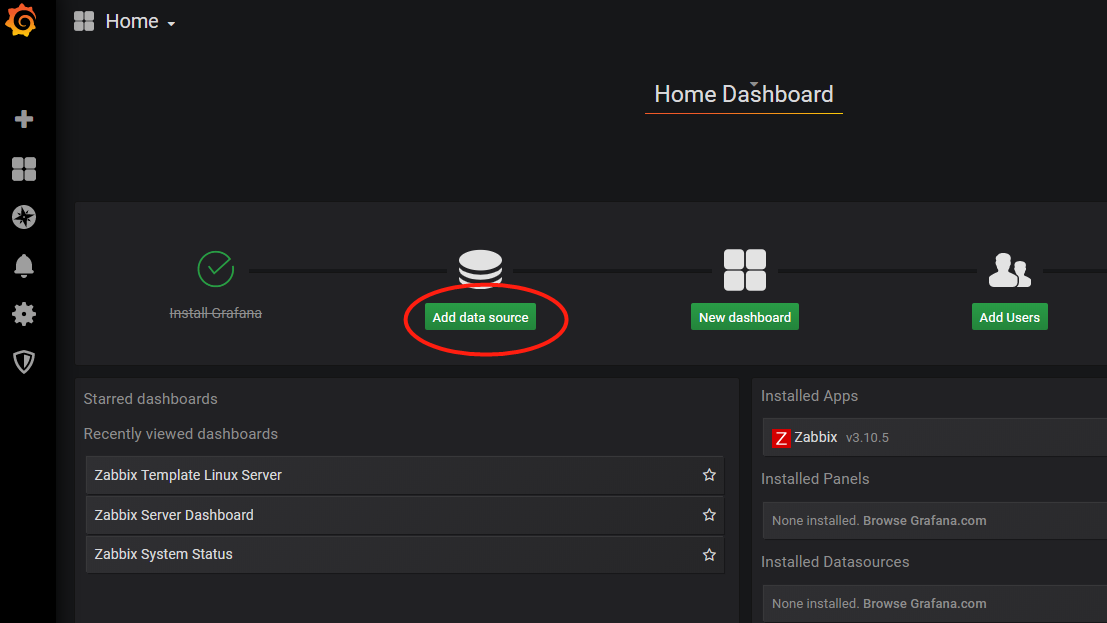Viewport: 1107px width, 623px height.
Task: Star the Zabbix Server Dashboard
Action: click(x=709, y=515)
